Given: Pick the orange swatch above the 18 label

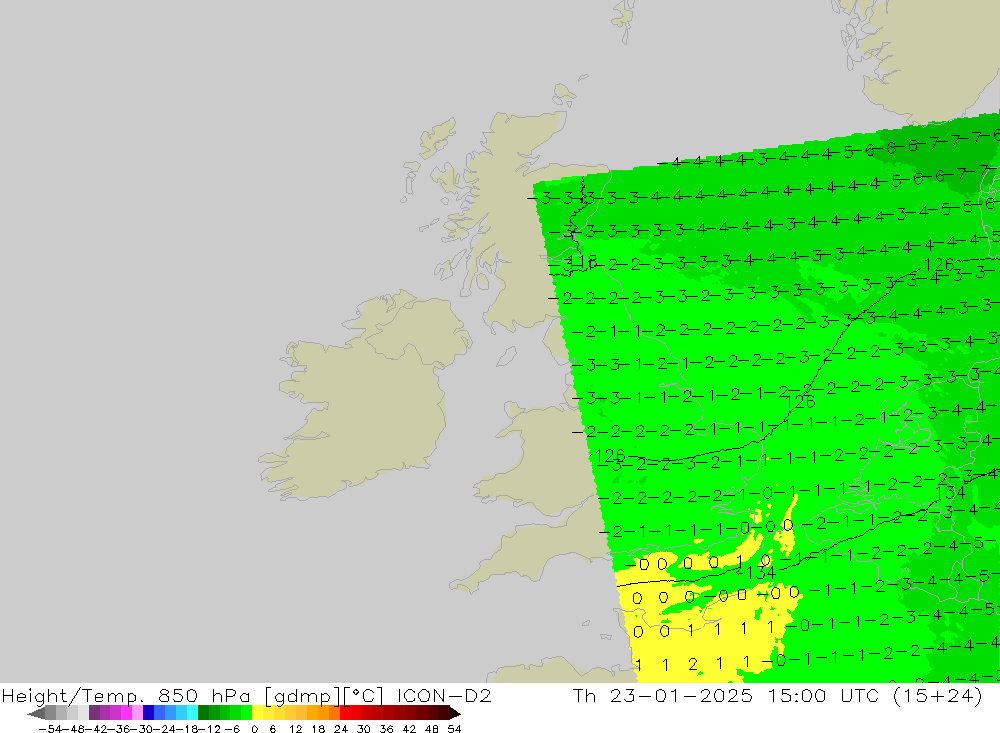Looking at the screenshot, I should tap(323, 713).
